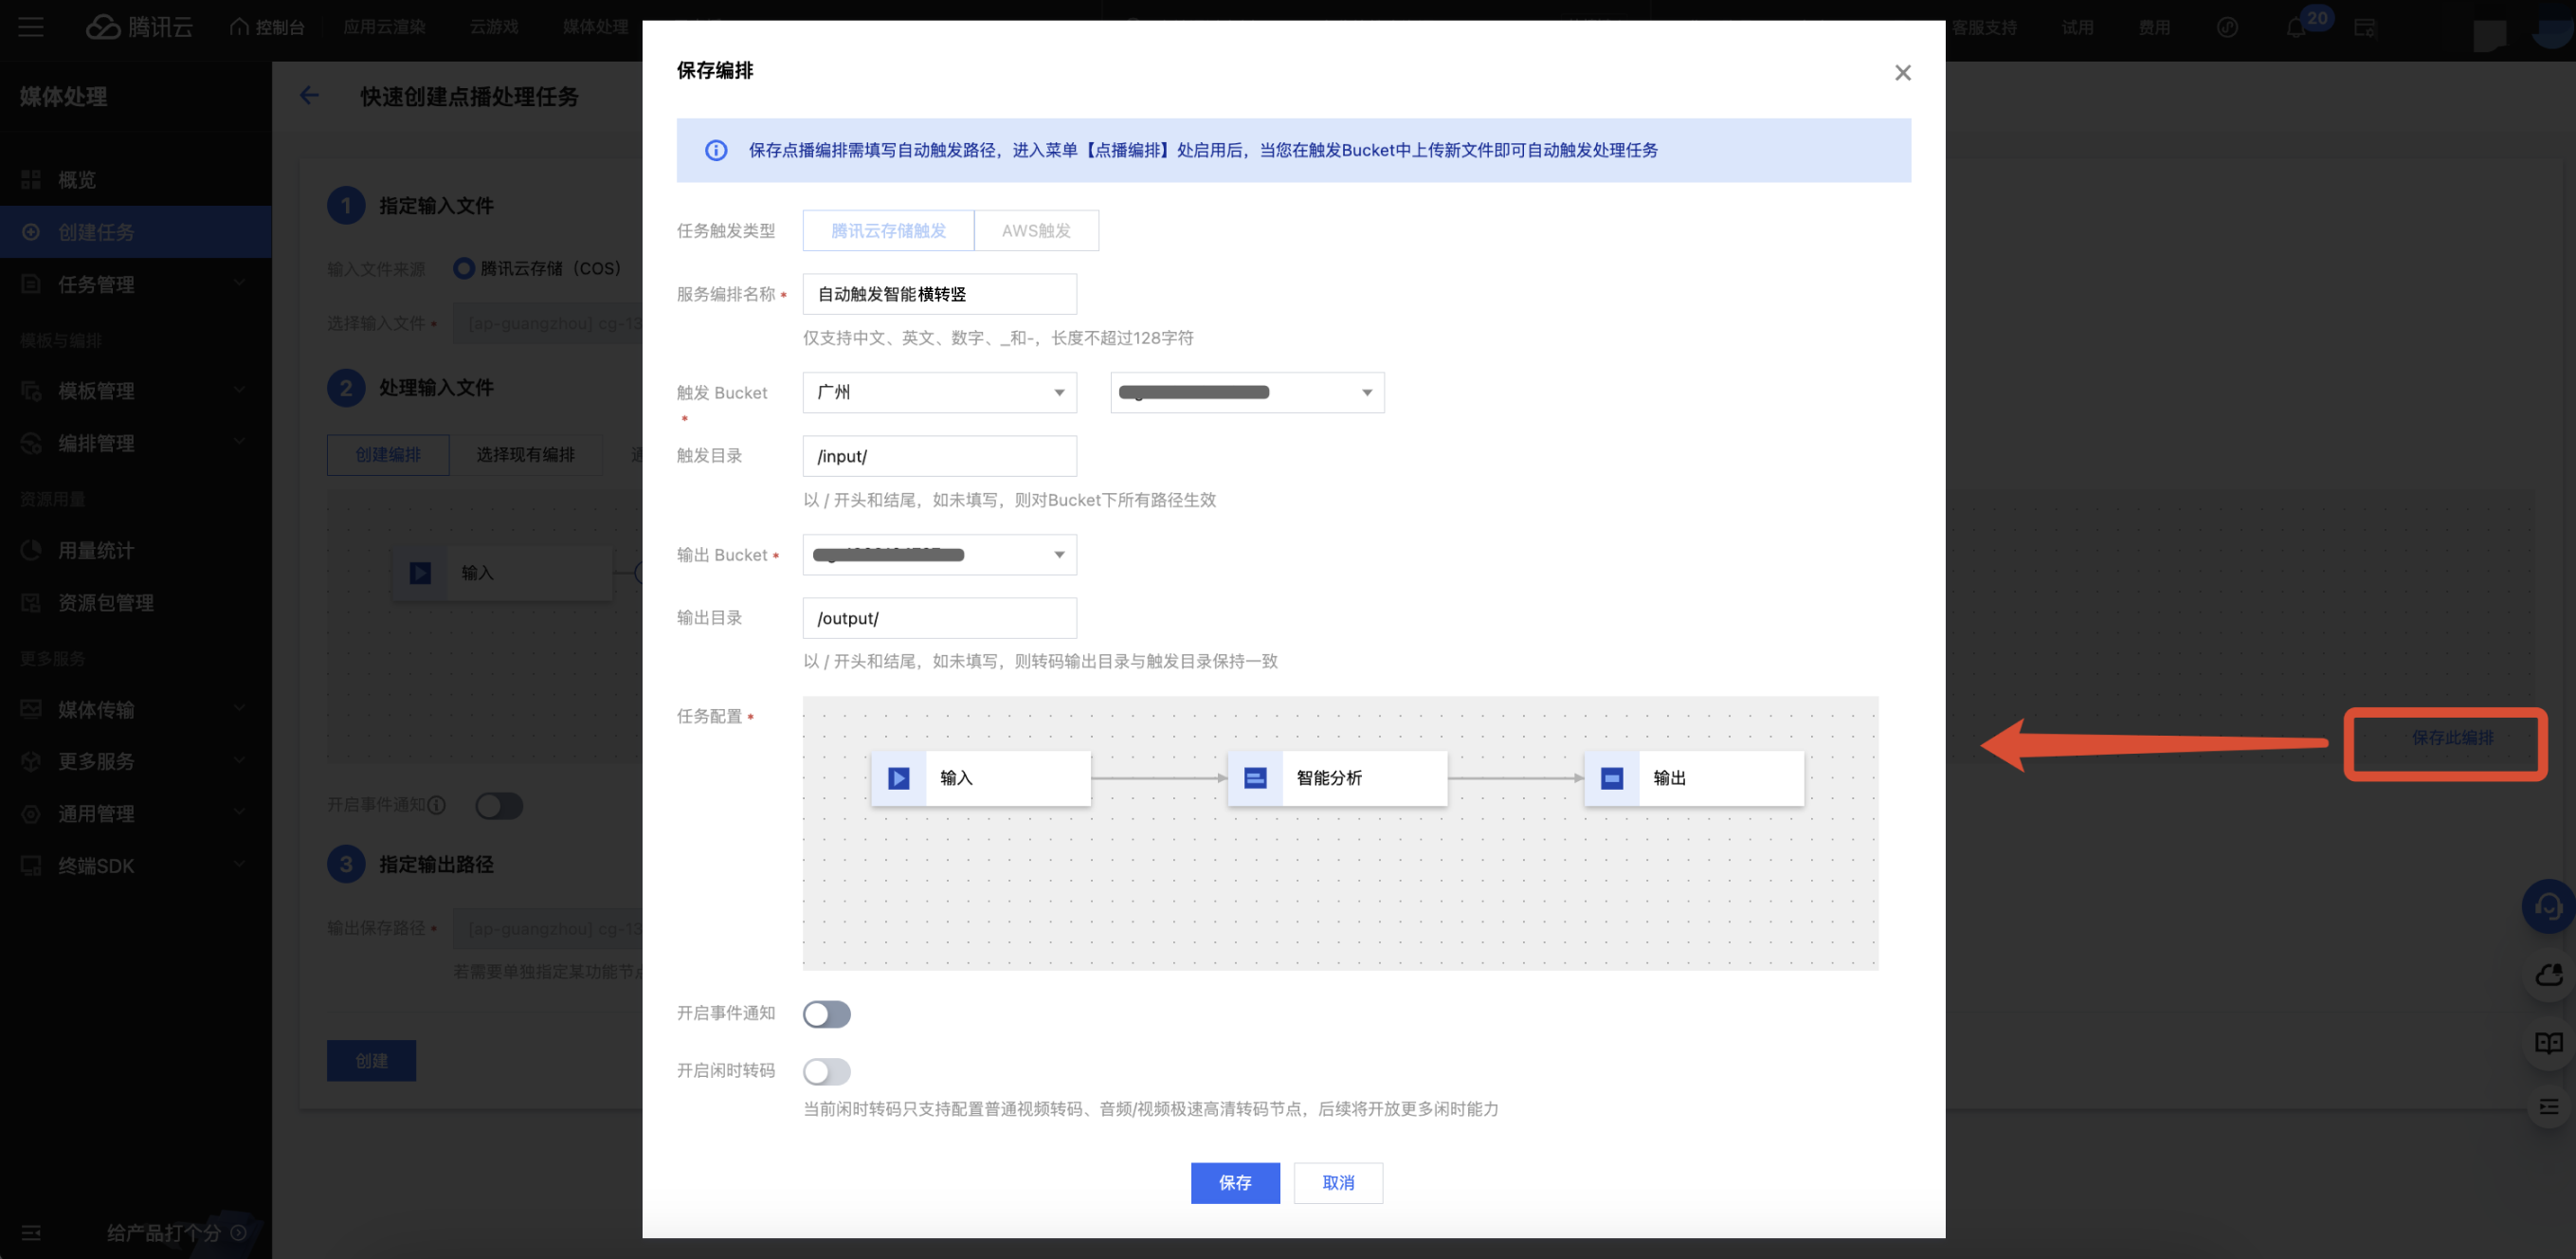
Task: Click the blue info icon in banner
Action: point(716,151)
